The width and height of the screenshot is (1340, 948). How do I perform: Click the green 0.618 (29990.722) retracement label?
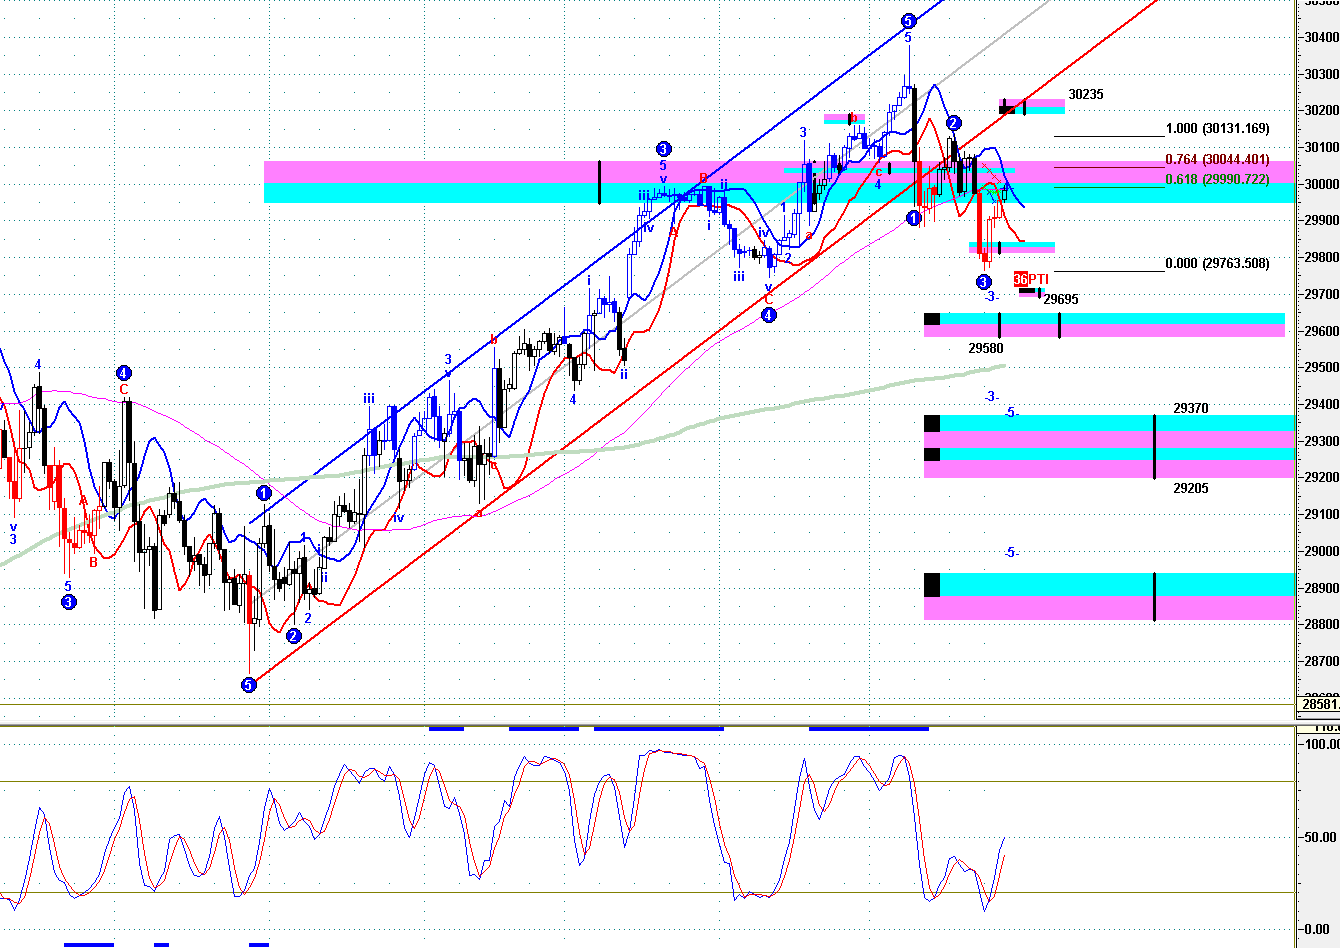pos(1218,180)
